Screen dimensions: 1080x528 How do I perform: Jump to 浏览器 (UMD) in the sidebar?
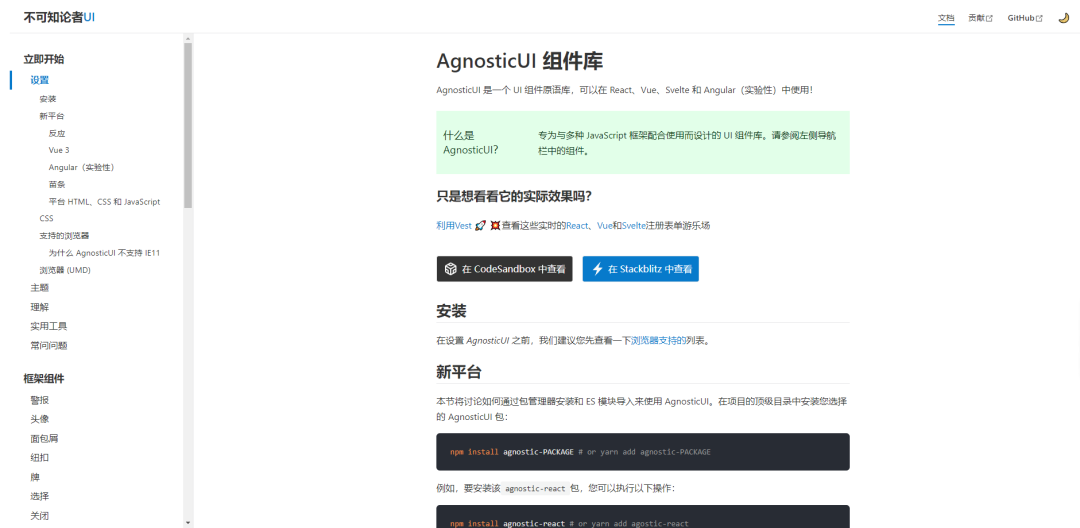(65, 270)
